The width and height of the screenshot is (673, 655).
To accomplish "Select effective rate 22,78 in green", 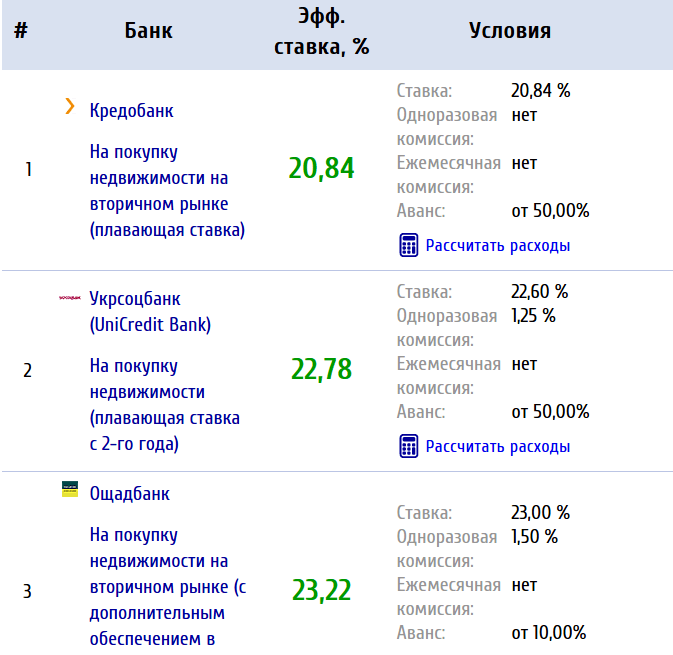I will point(321,369).
